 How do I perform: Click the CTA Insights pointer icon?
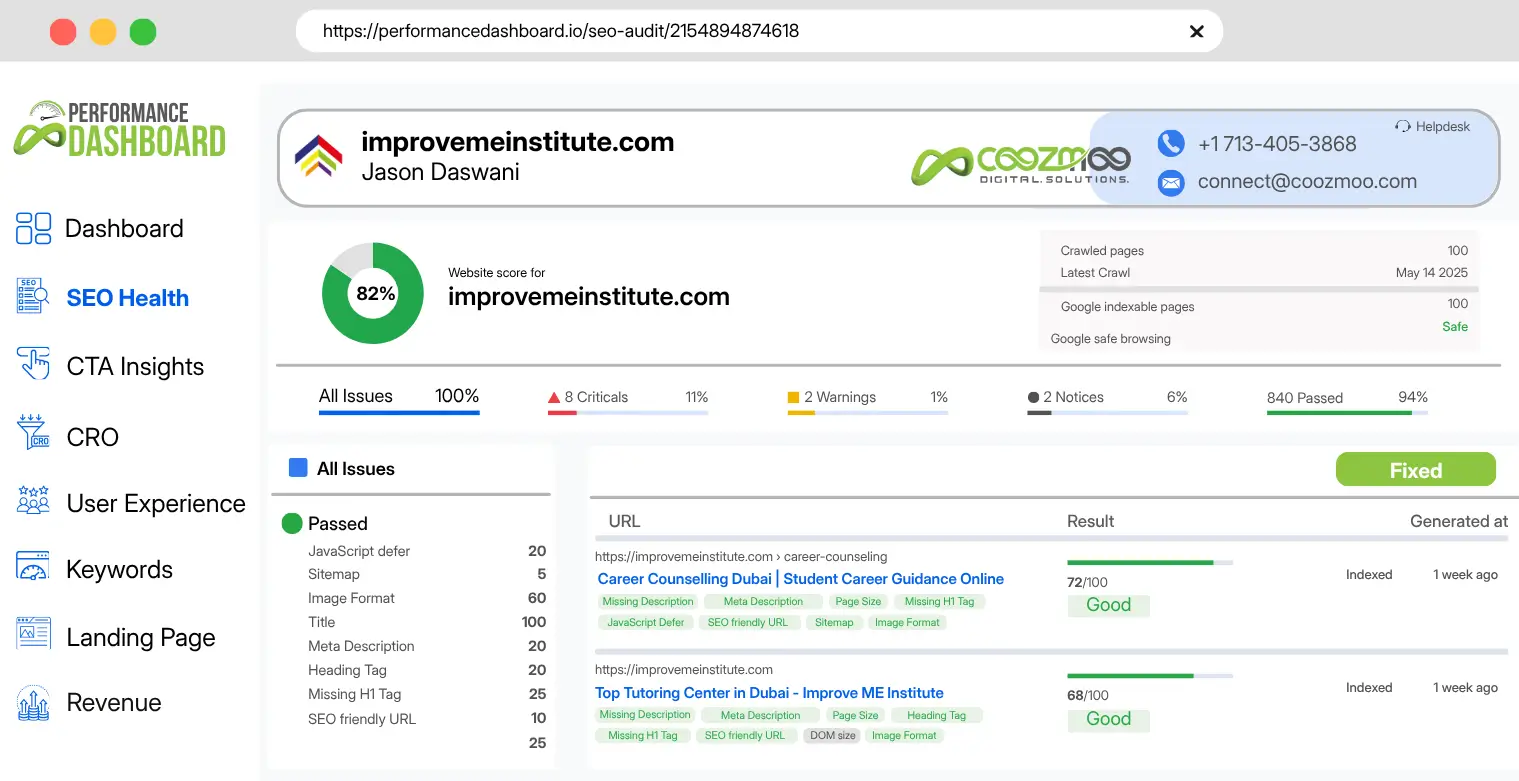[33, 365]
